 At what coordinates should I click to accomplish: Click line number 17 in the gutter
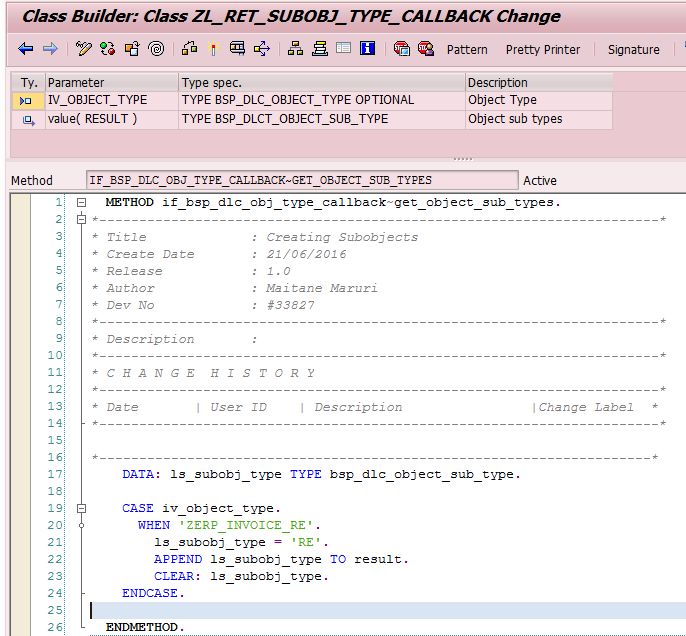(x=55, y=474)
